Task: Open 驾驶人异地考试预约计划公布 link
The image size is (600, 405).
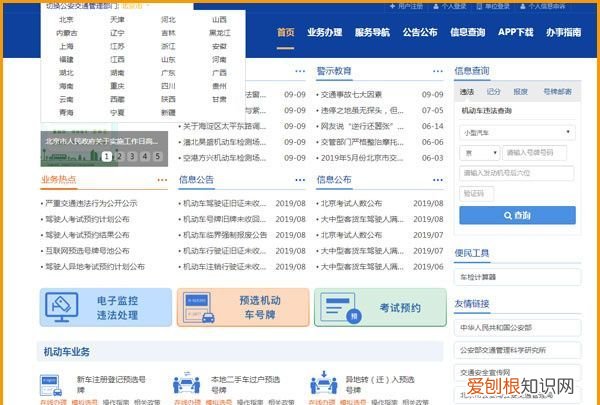Action: pyautogui.click(x=95, y=267)
